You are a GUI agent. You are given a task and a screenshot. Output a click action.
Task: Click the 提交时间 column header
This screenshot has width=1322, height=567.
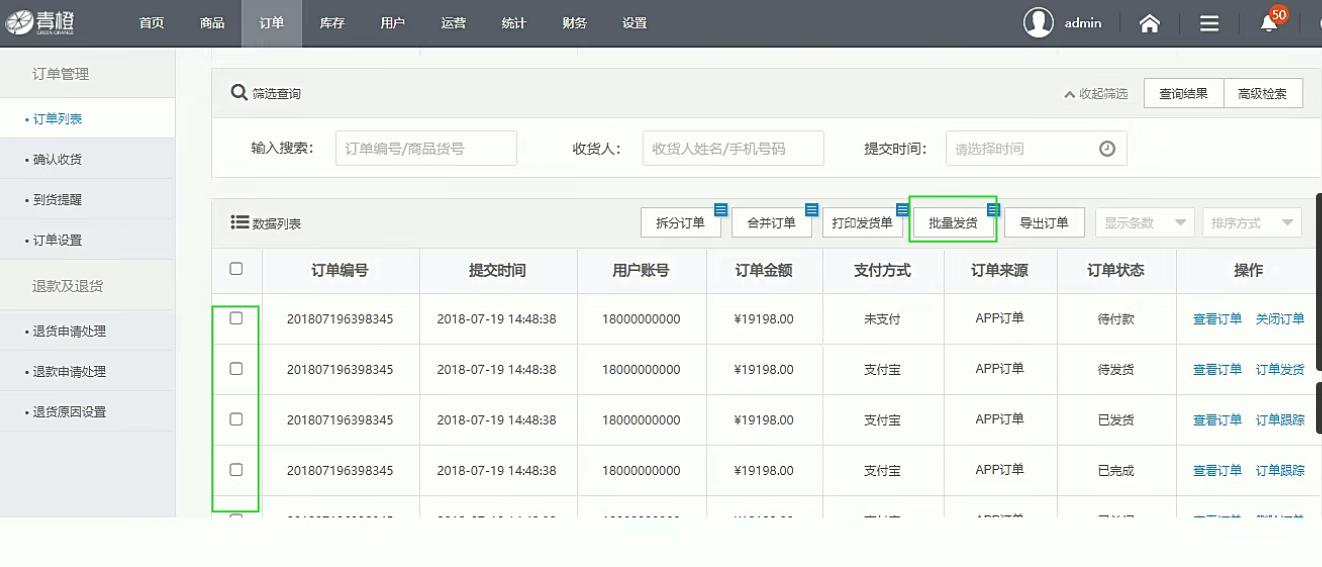point(497,270)
